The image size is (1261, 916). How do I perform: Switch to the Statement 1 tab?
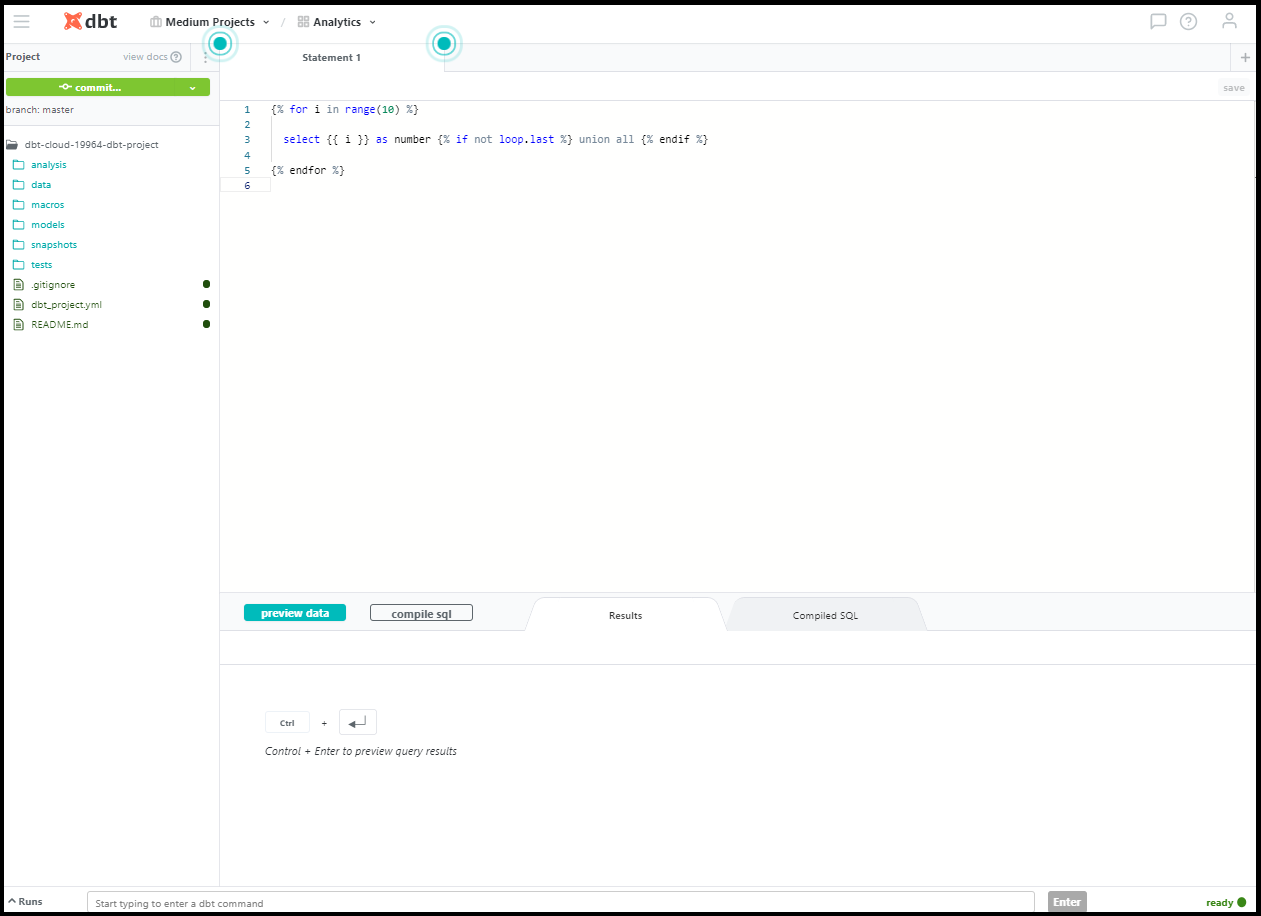point(332,58)
